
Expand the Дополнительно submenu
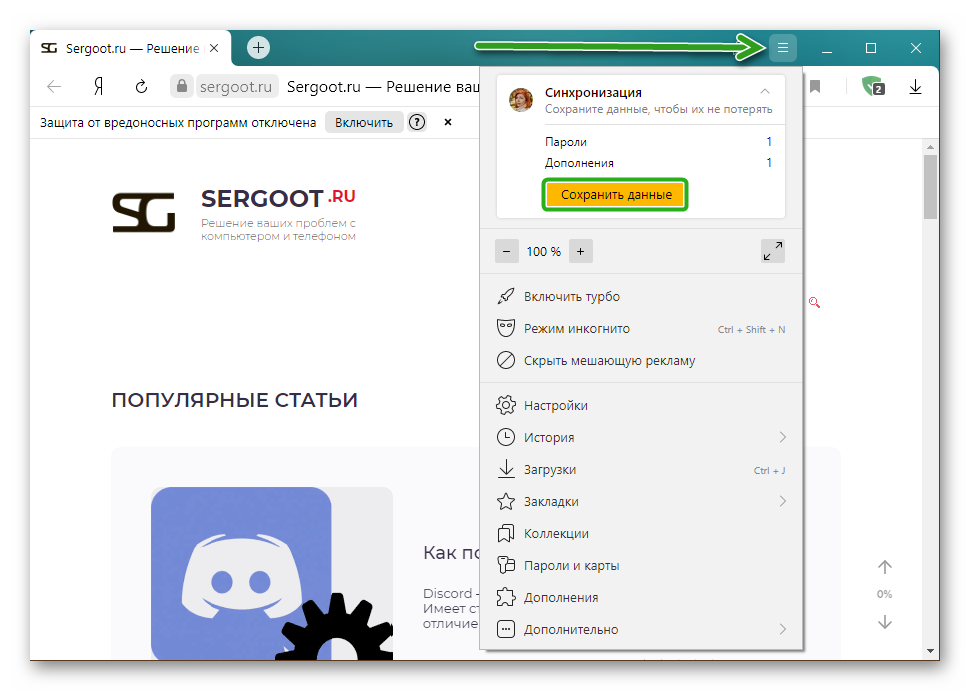782,629
